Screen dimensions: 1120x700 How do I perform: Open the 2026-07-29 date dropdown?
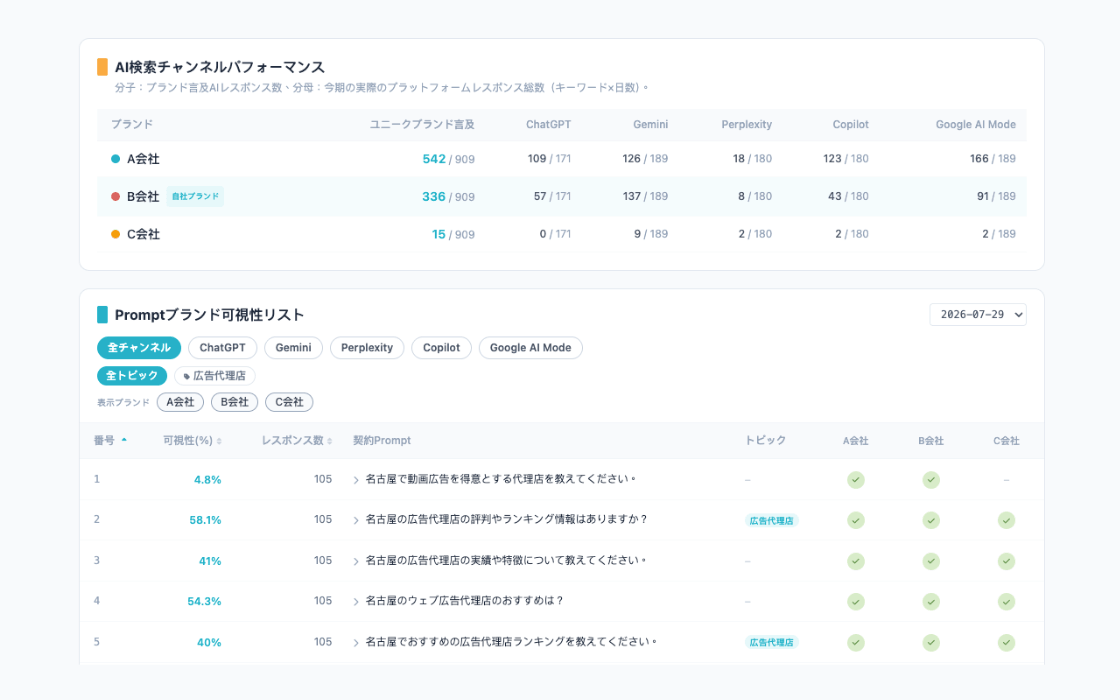978,314
